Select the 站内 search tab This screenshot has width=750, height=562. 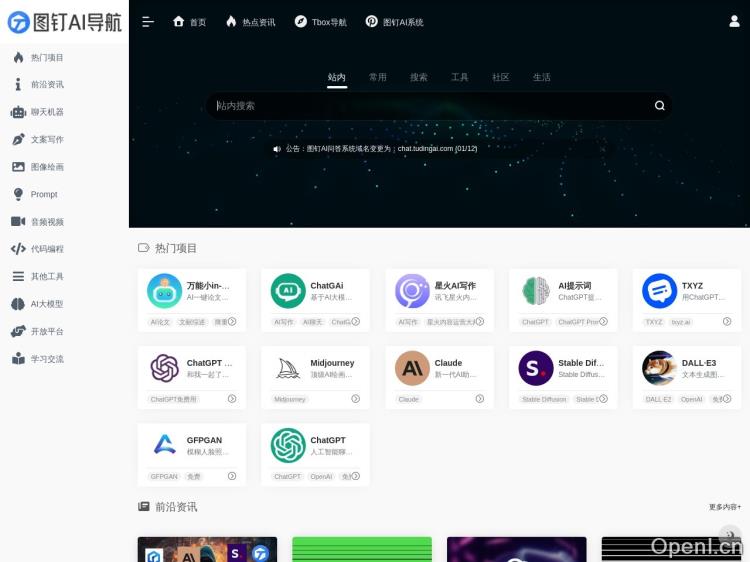[x=337, y=77]
